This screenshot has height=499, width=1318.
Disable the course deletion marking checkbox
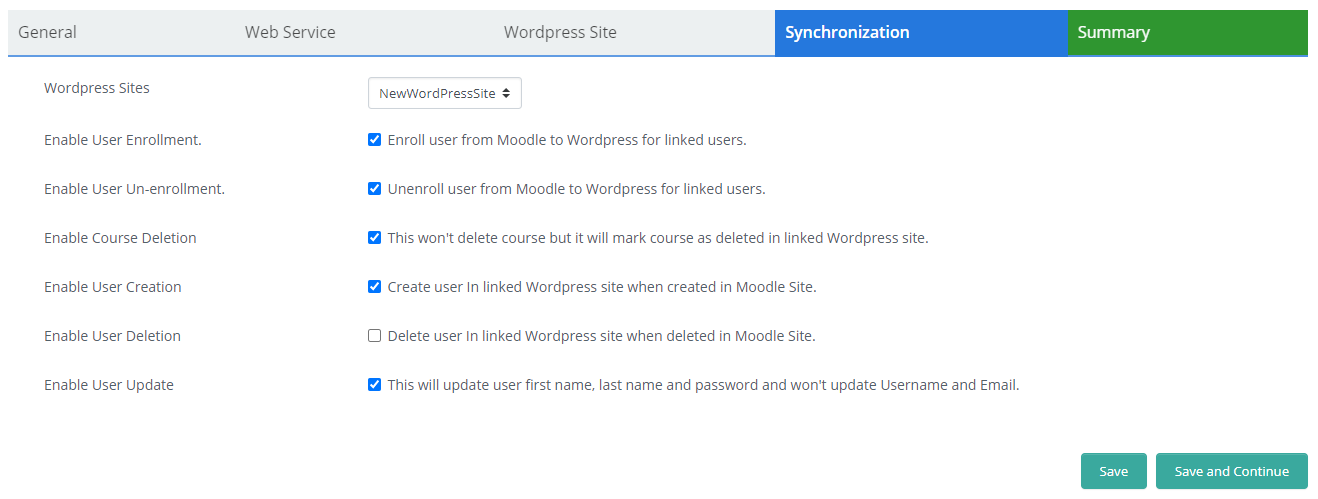(375, 238)
